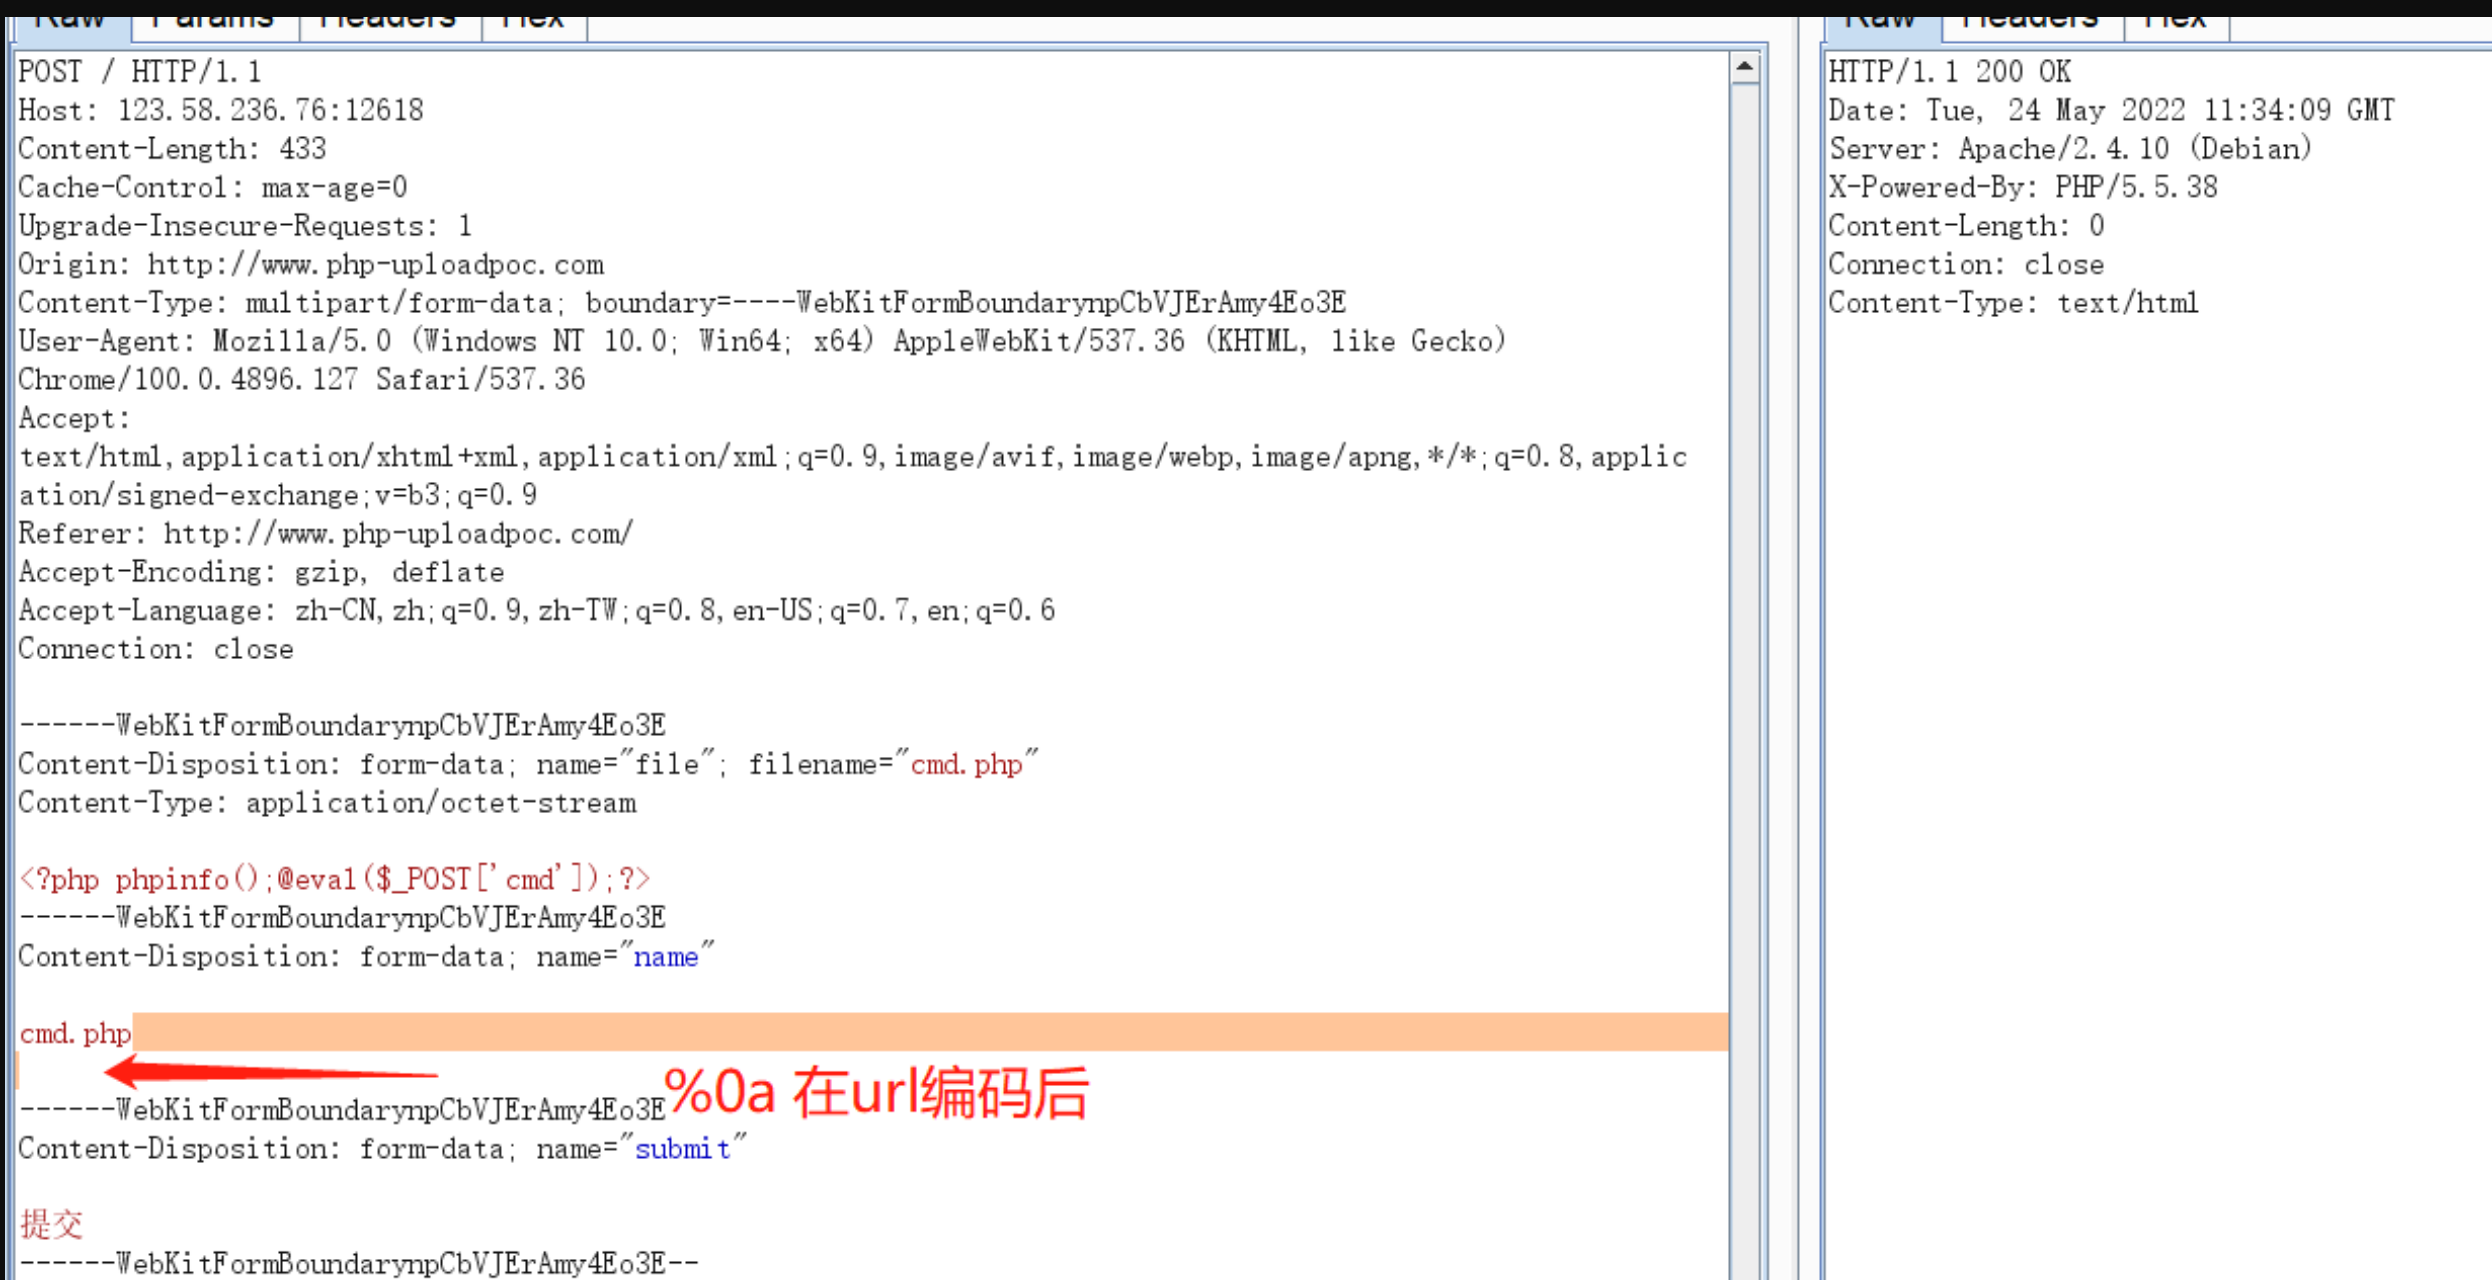2492x1280 pixels.
Task: Select the response Raw tab
Action: coord(1883,27)
